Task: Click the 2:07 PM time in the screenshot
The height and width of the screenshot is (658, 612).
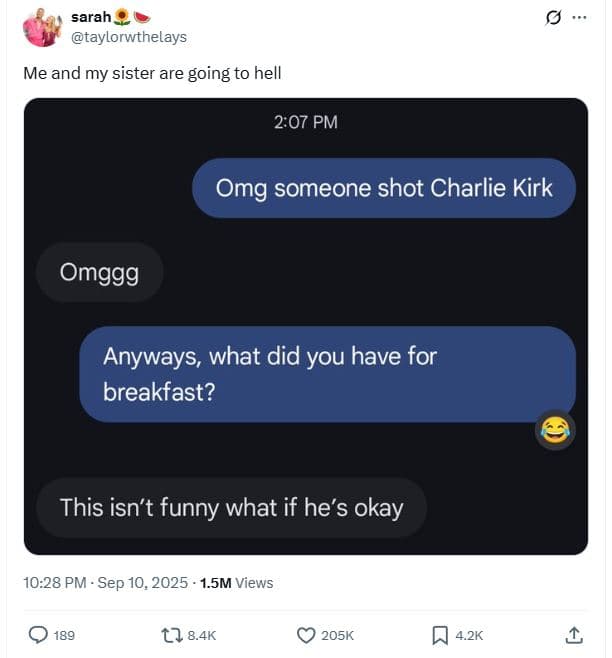Action: 305,122
